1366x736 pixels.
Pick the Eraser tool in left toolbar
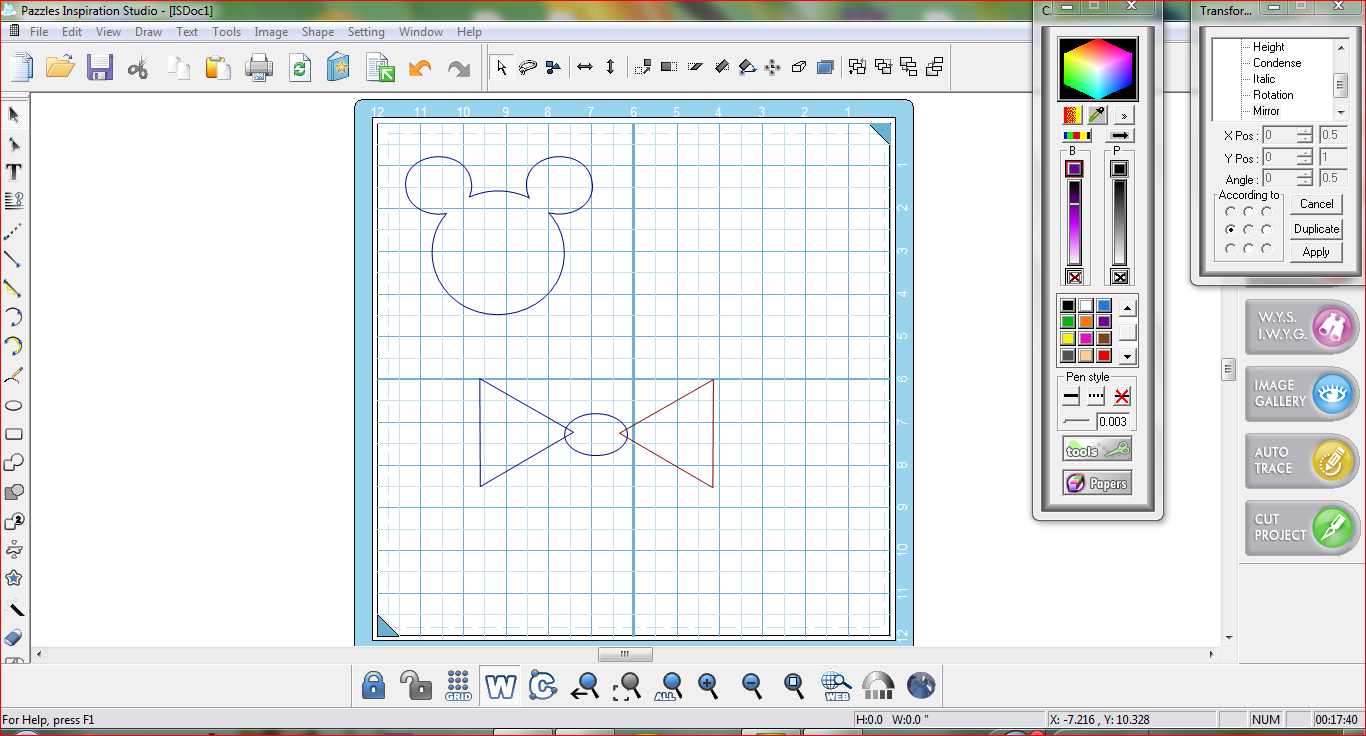(x=14, y=637)
